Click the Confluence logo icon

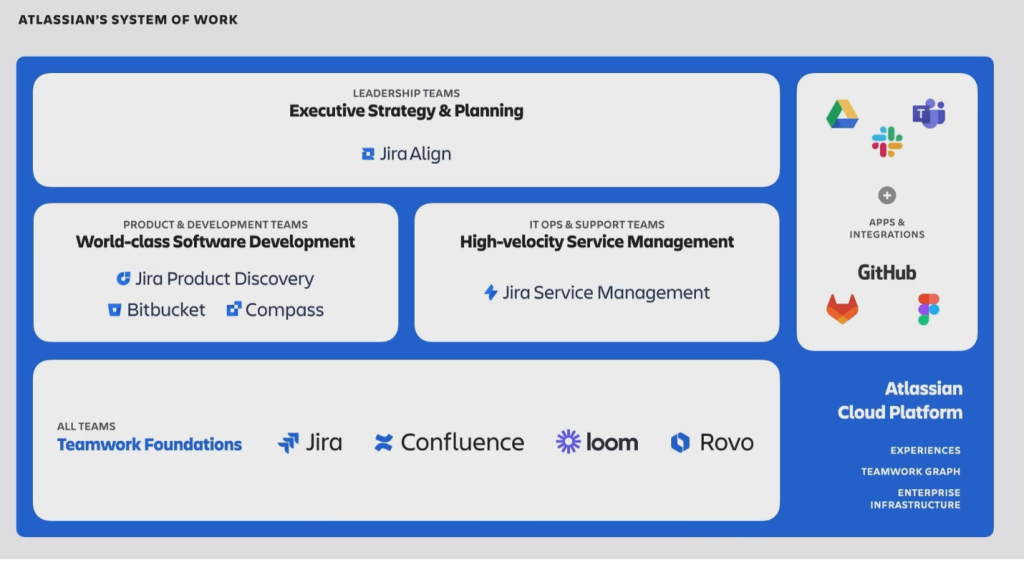[383, 442]
